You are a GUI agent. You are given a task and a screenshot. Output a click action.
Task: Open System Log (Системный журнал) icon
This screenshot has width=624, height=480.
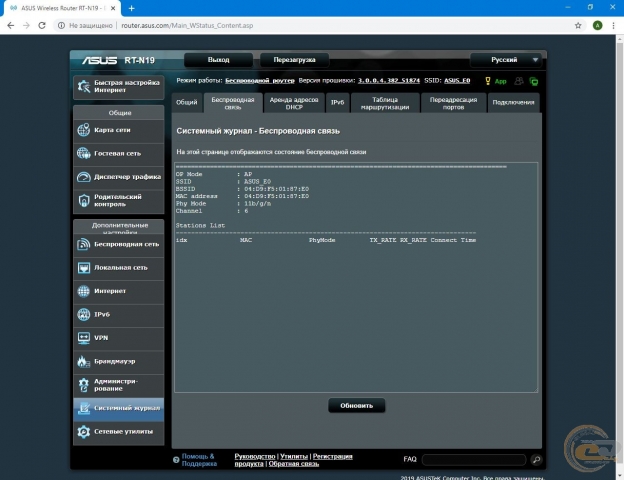pyautogui.click(x=84, y=408)
